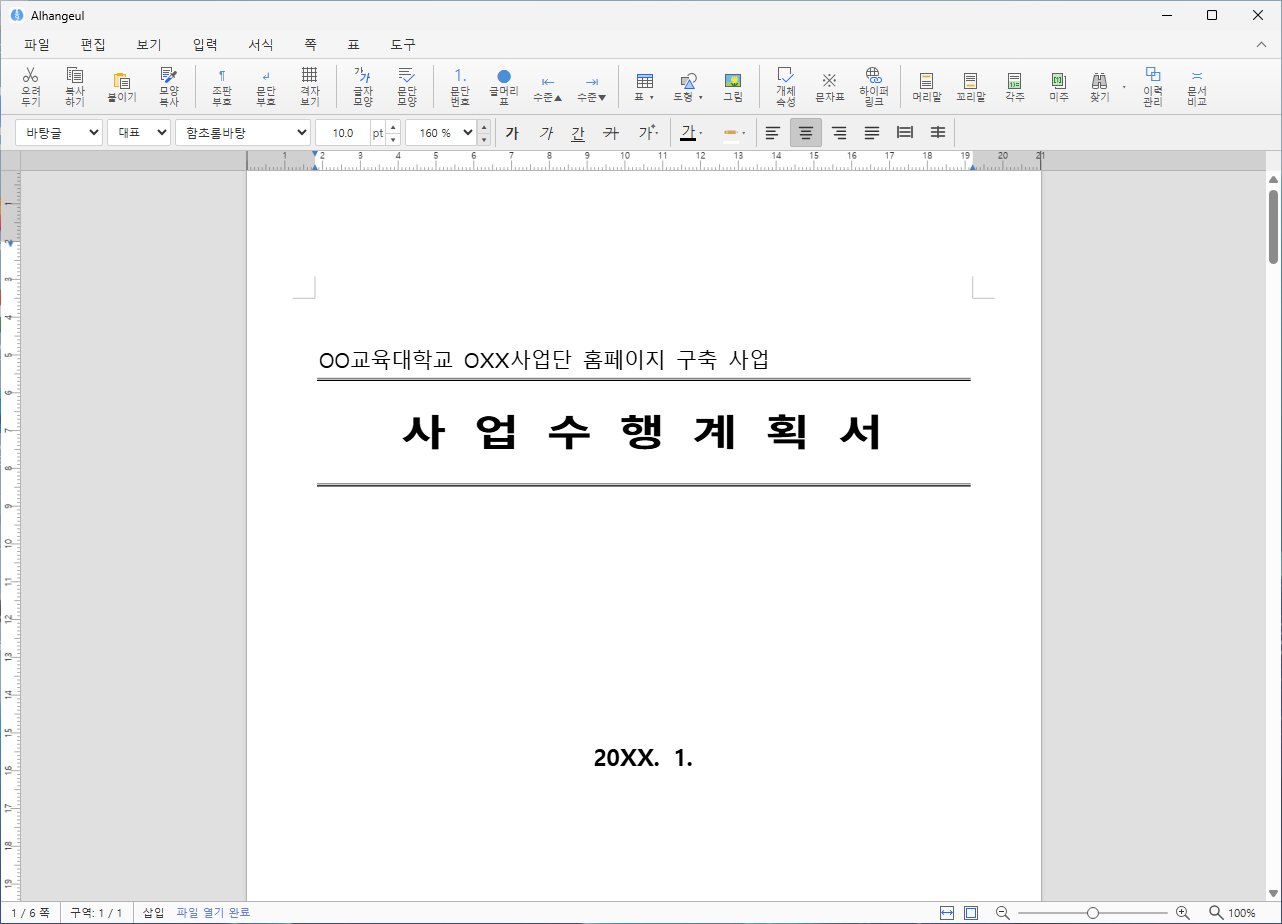Open the 160 % line spacing dropdown
Screen dimensions: 1282x924
(441, 132)
